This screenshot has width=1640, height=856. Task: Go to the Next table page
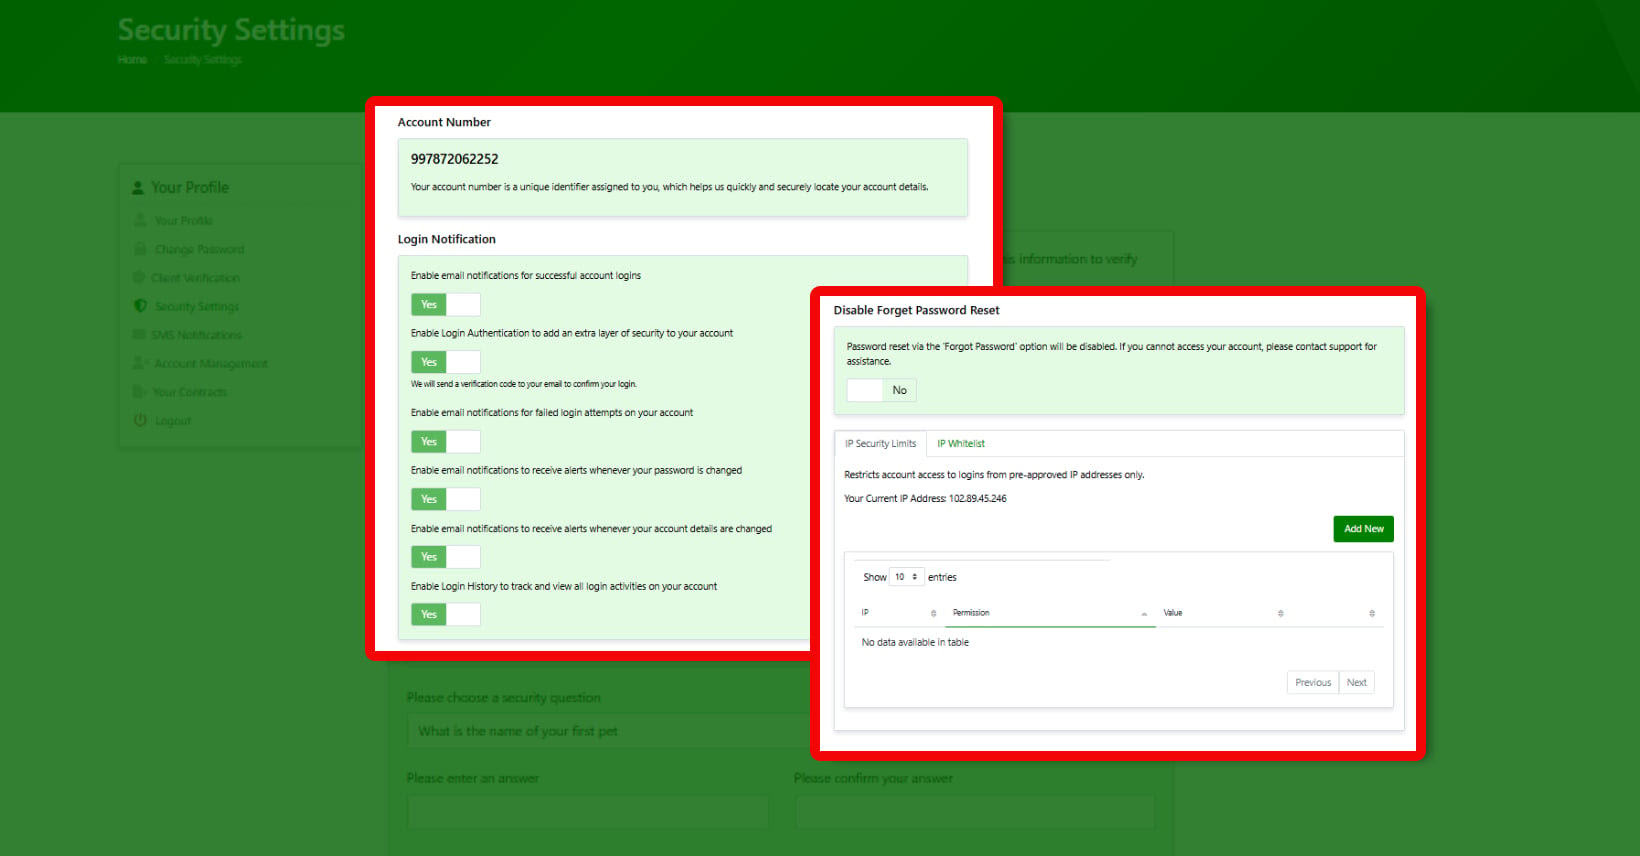pyautogui.click(x=1357, y=683)
